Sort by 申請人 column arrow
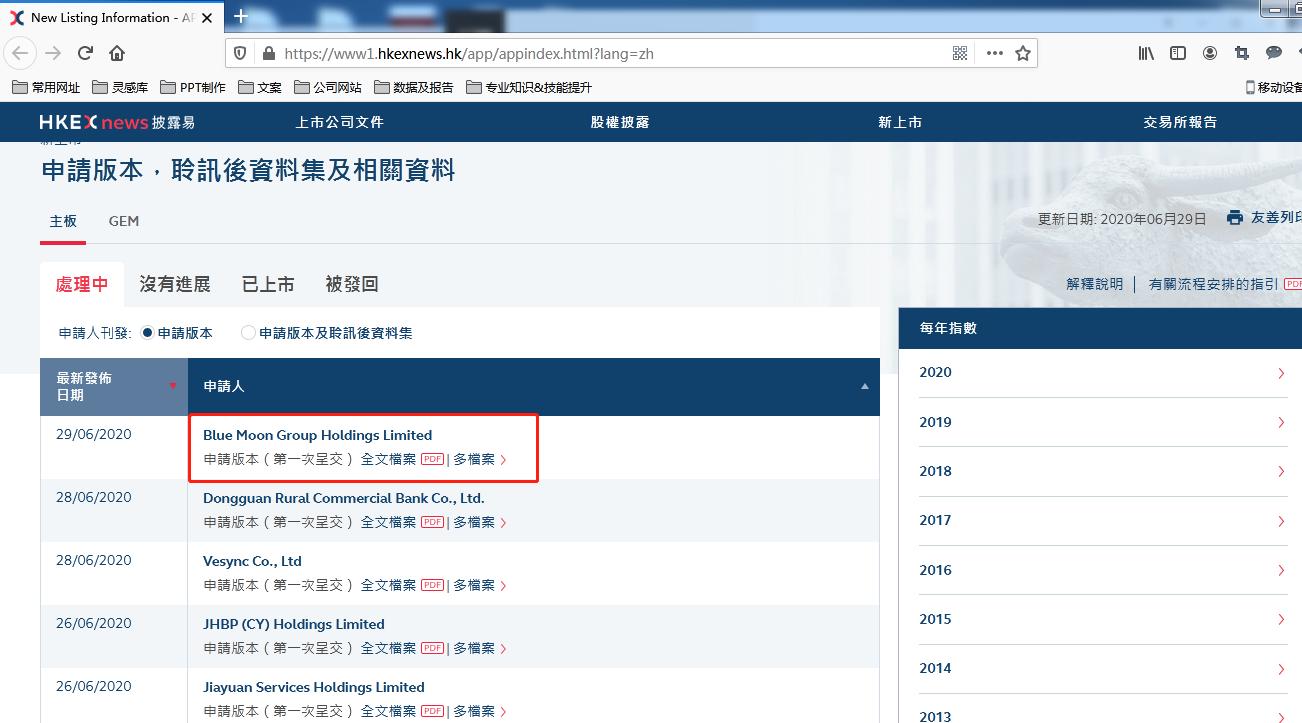Screen dimensions: 1302x723 pos(865,386)
